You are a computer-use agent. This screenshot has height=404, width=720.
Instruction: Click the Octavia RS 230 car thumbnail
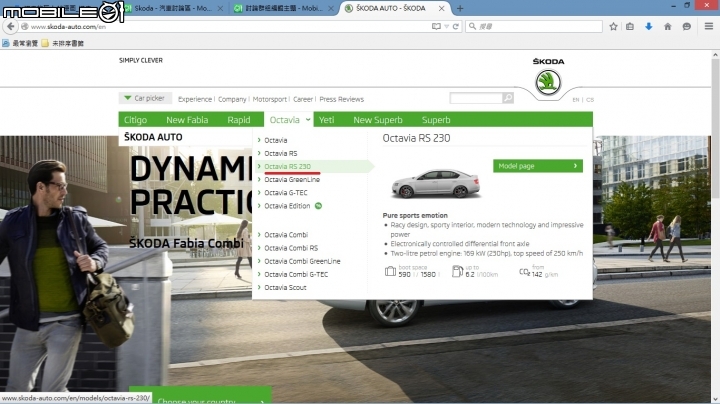(435, 183)
